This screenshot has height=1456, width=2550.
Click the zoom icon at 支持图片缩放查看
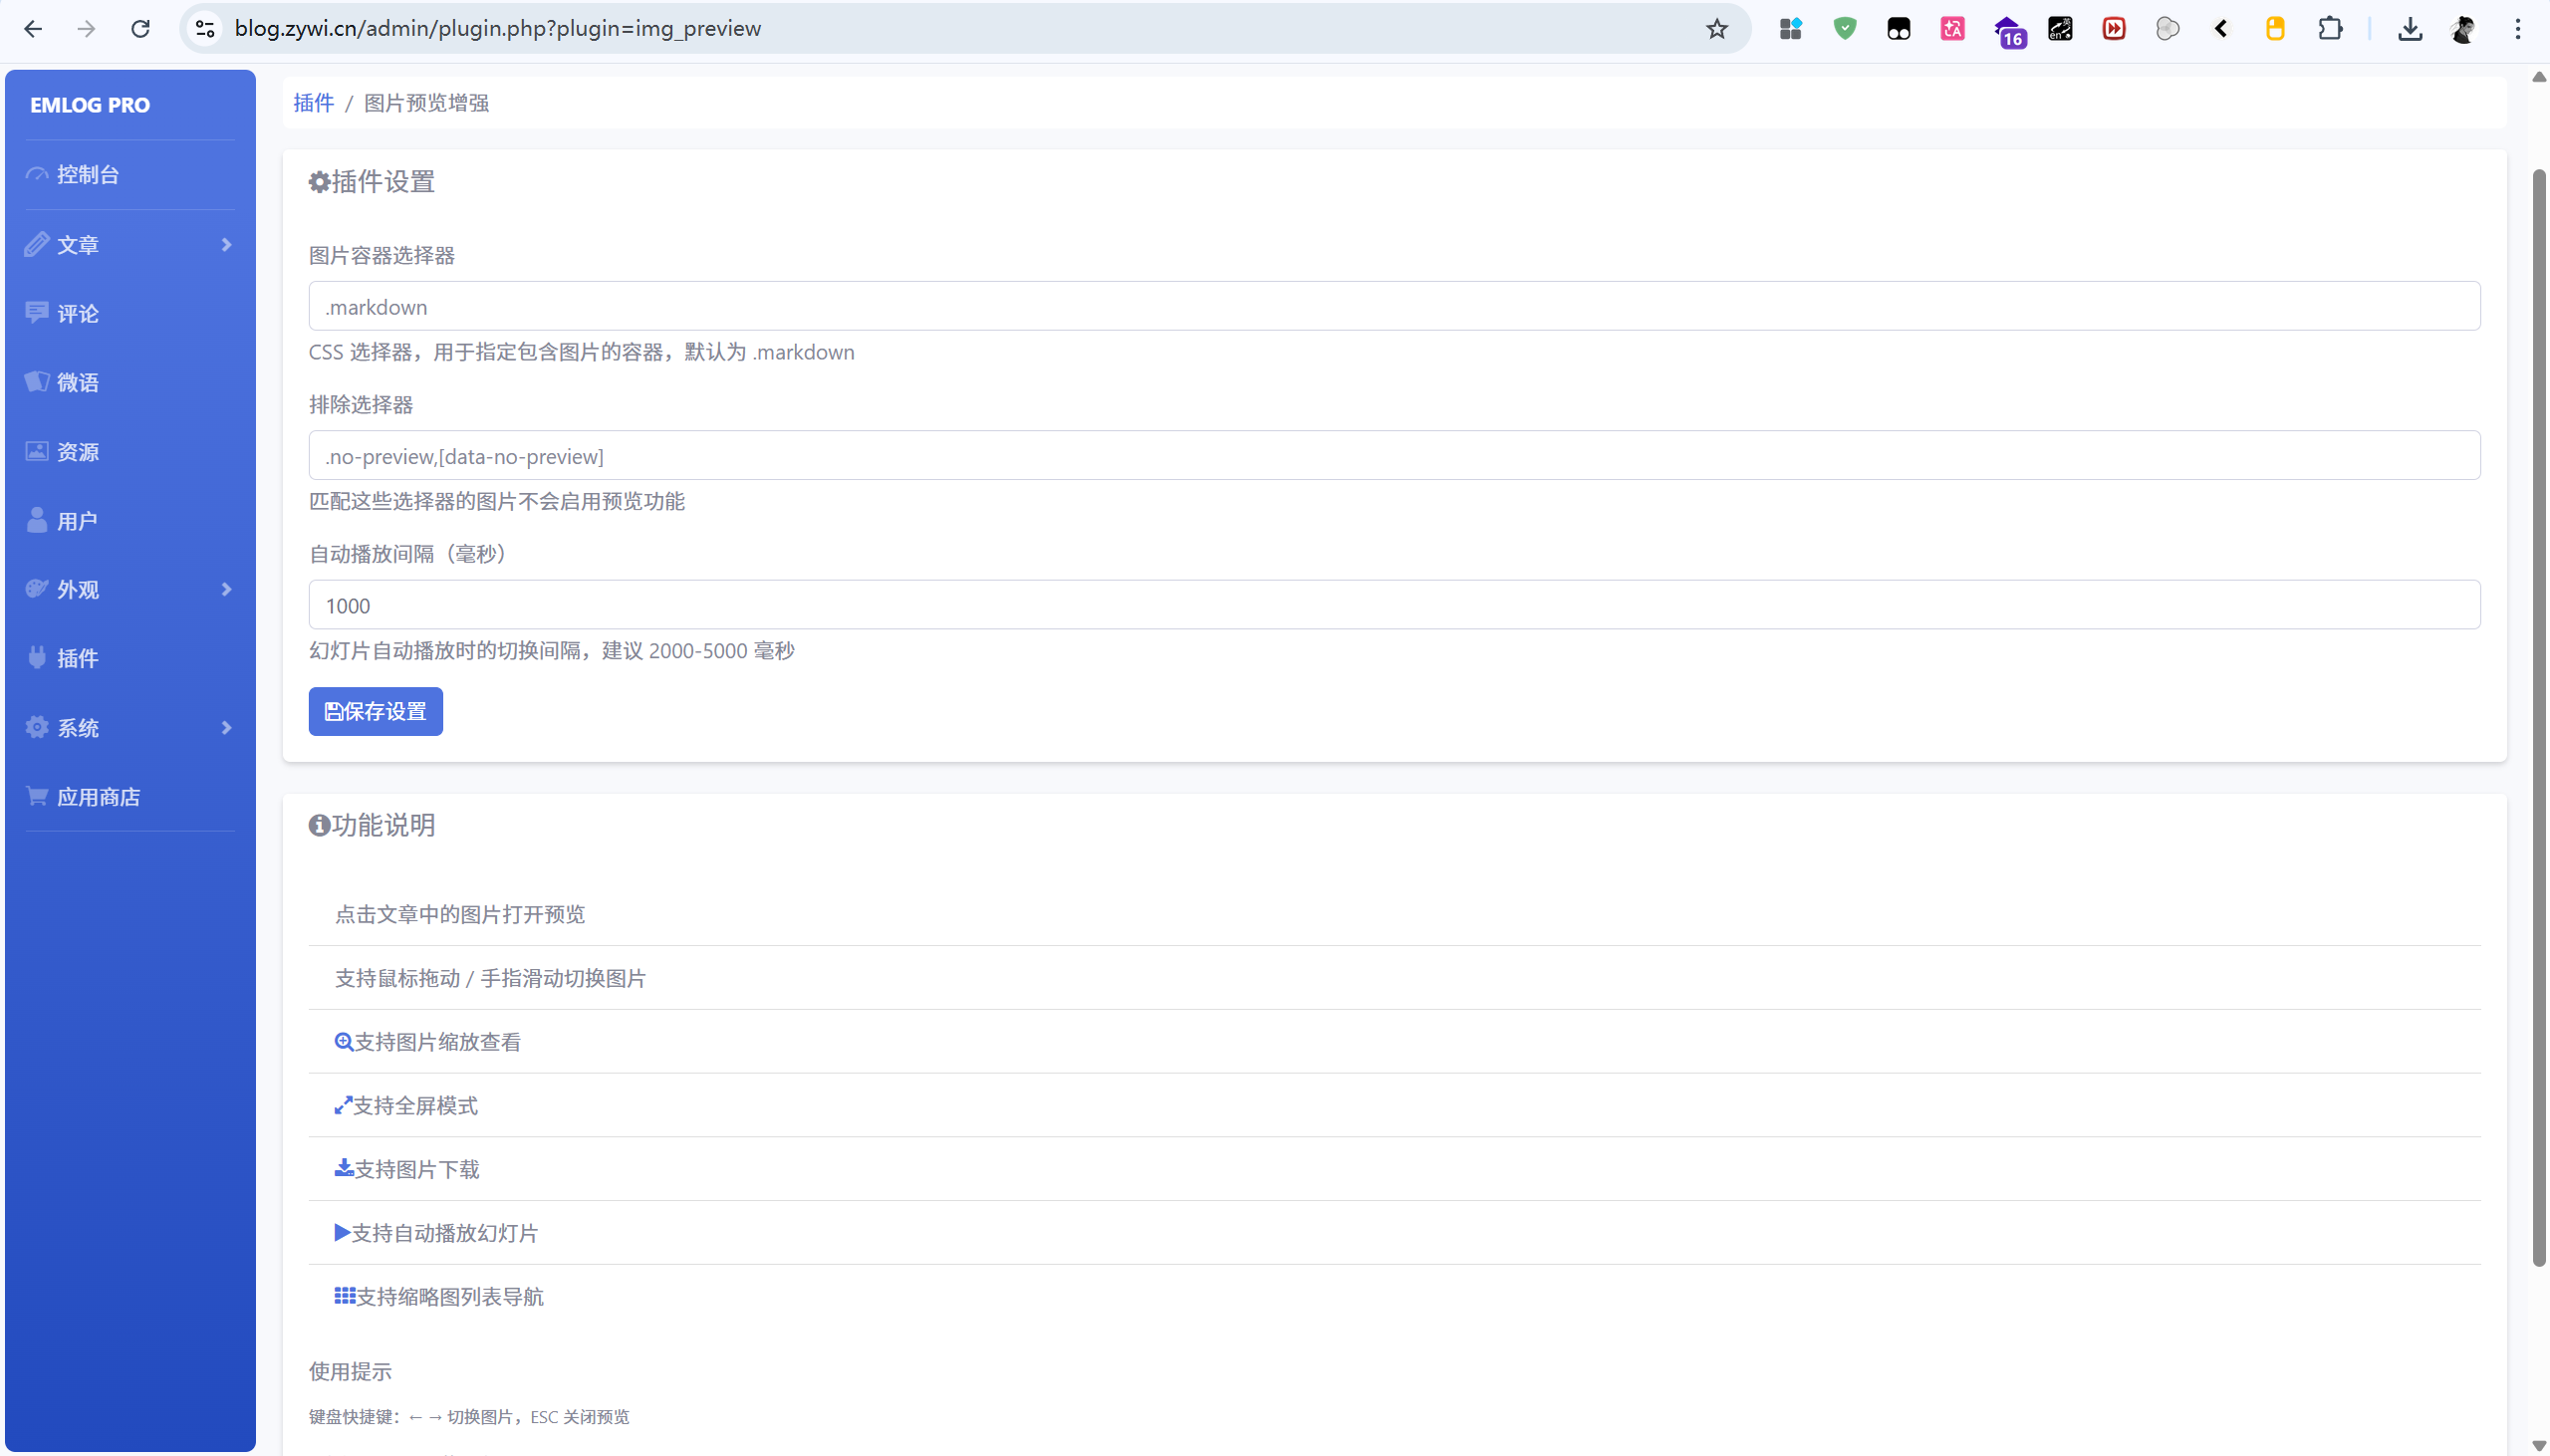(344, 1042)
